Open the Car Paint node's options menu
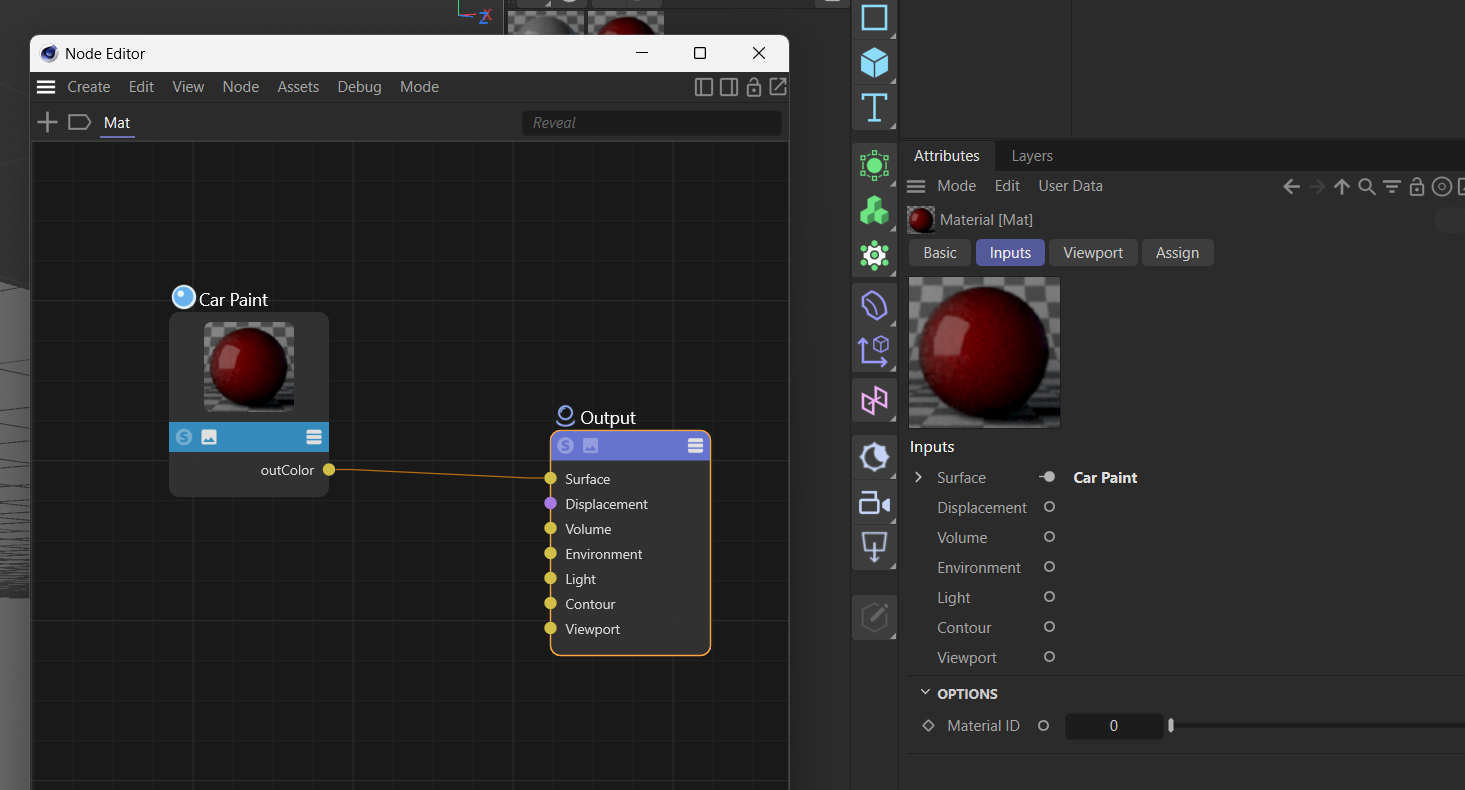The width and height of the screenshot is (1465, 790). tap(314, 437)
